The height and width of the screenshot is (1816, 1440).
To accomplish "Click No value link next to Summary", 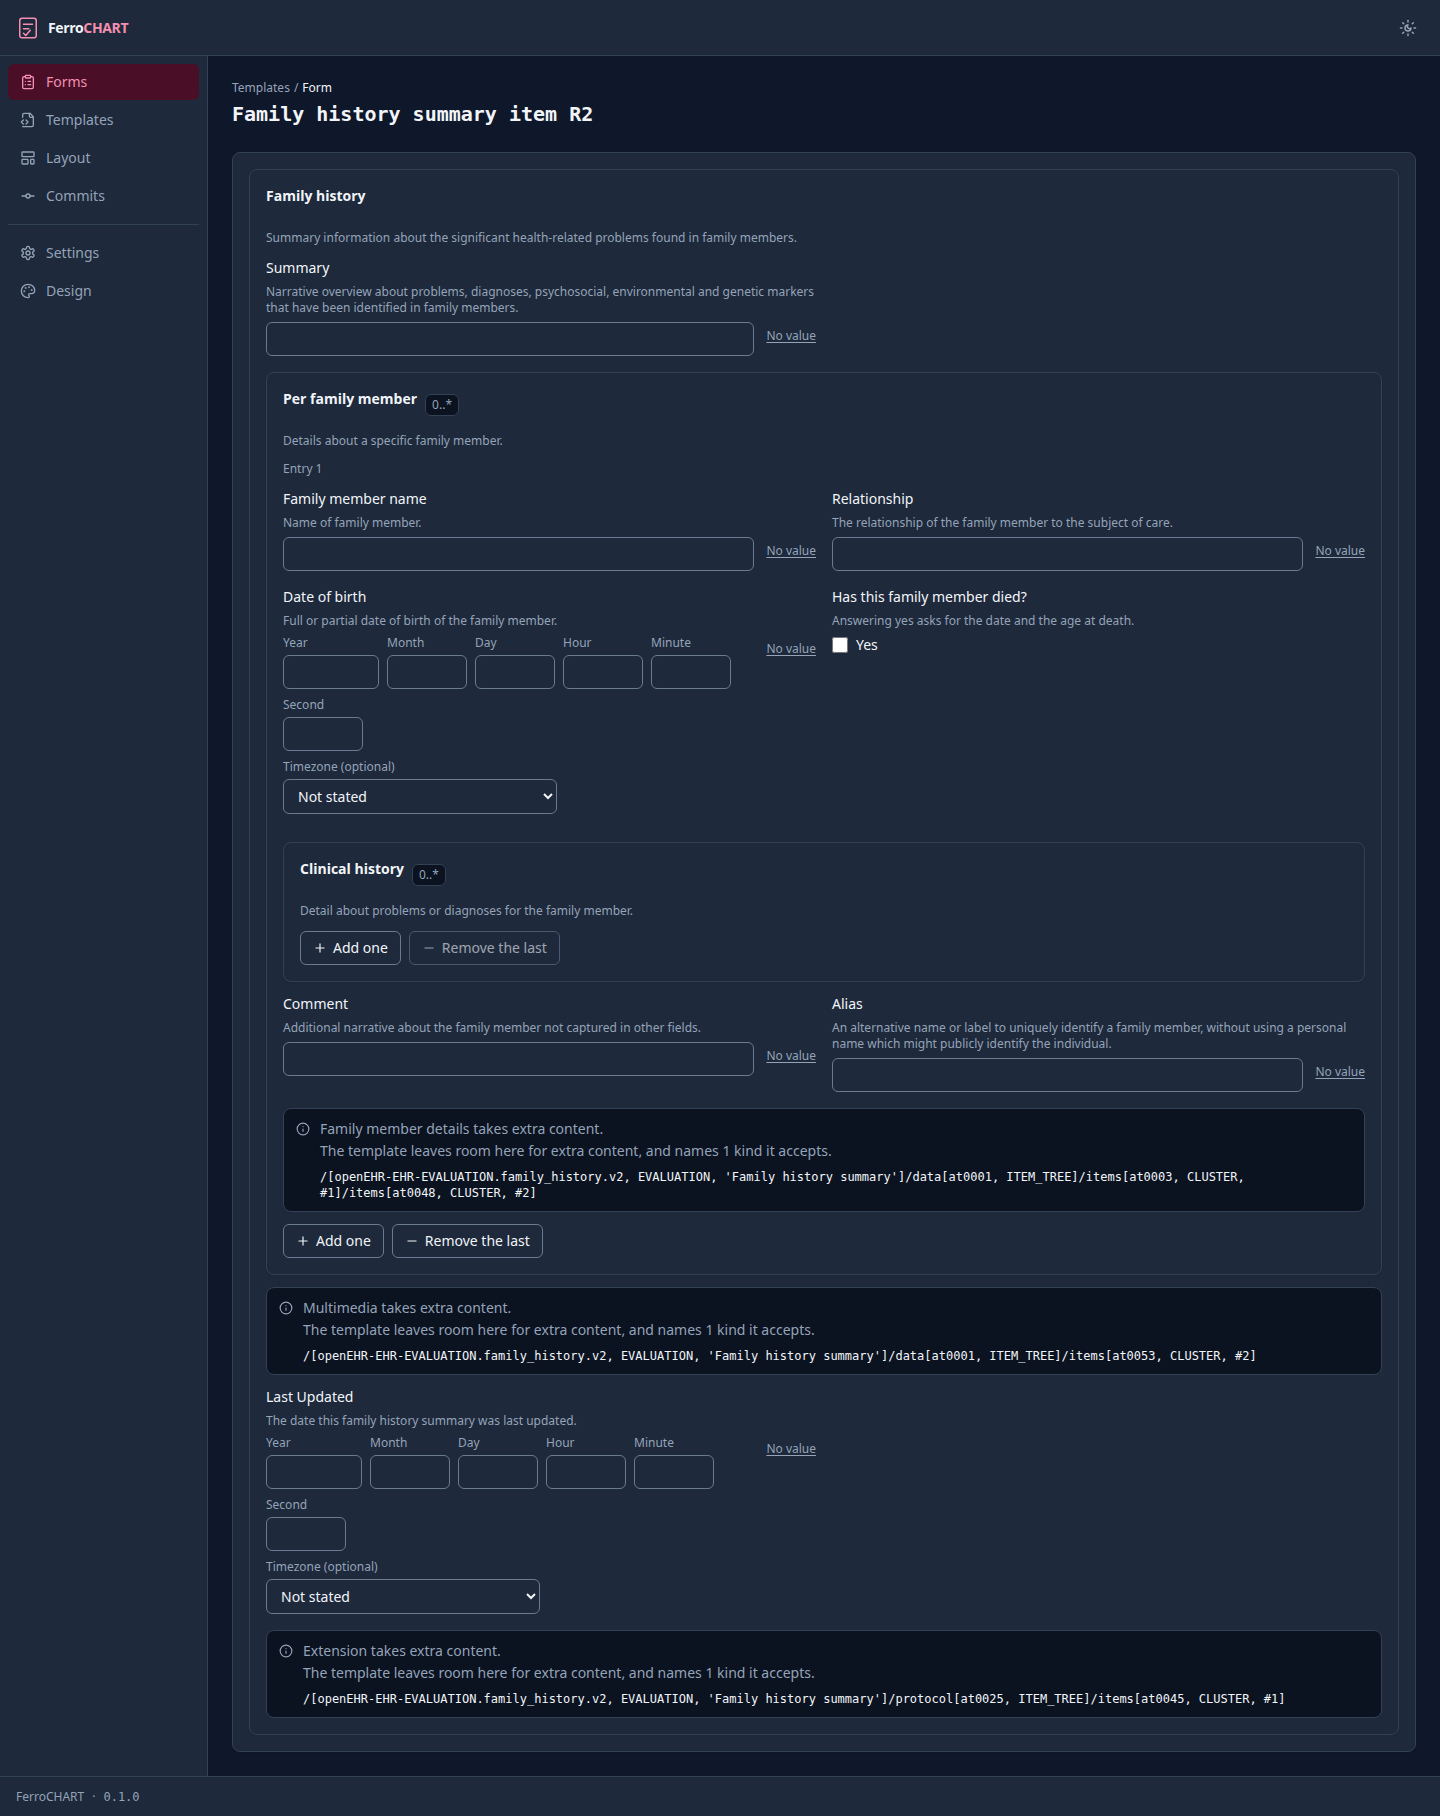I will (x=791, y=336).
